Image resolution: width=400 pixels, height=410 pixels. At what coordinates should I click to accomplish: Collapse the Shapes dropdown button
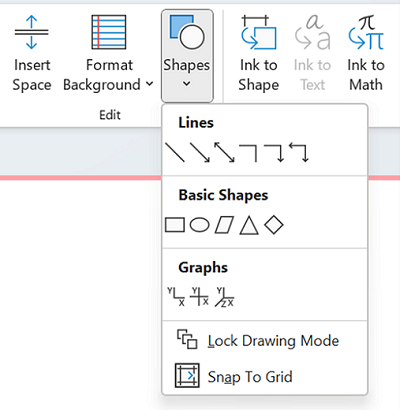(187, 56)
